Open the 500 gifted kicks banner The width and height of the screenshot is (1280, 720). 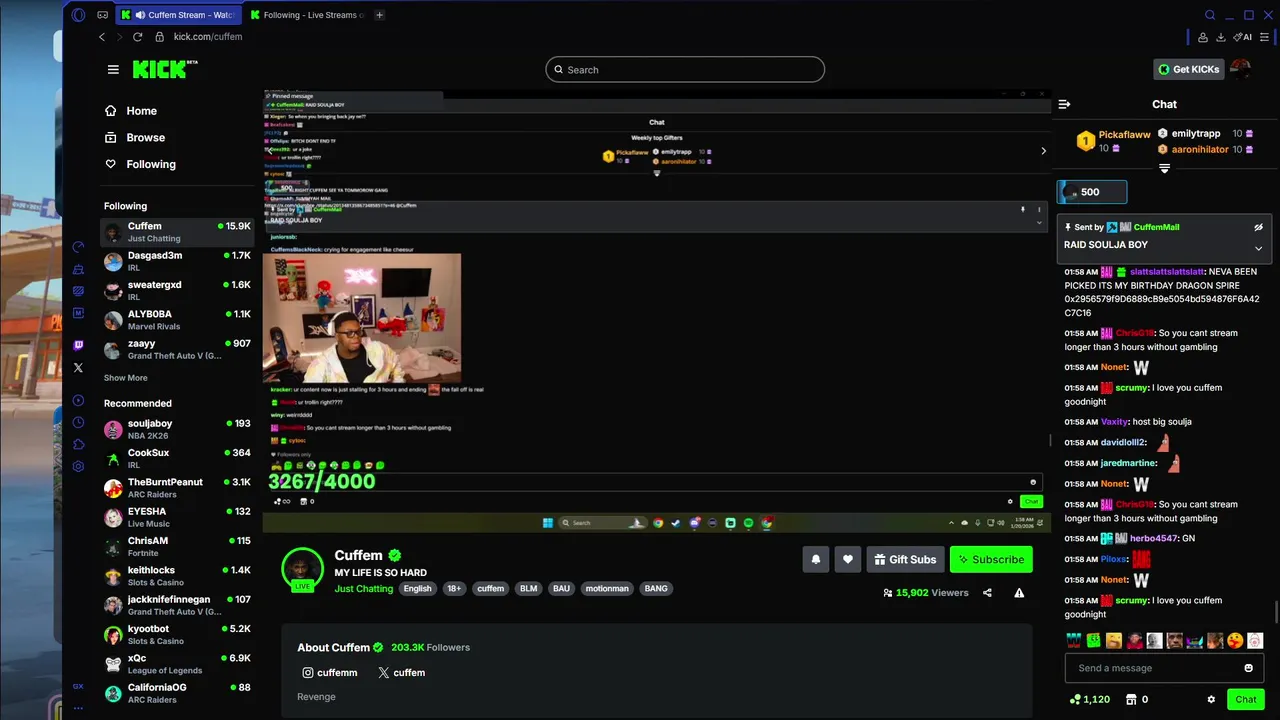point(1092,192)
